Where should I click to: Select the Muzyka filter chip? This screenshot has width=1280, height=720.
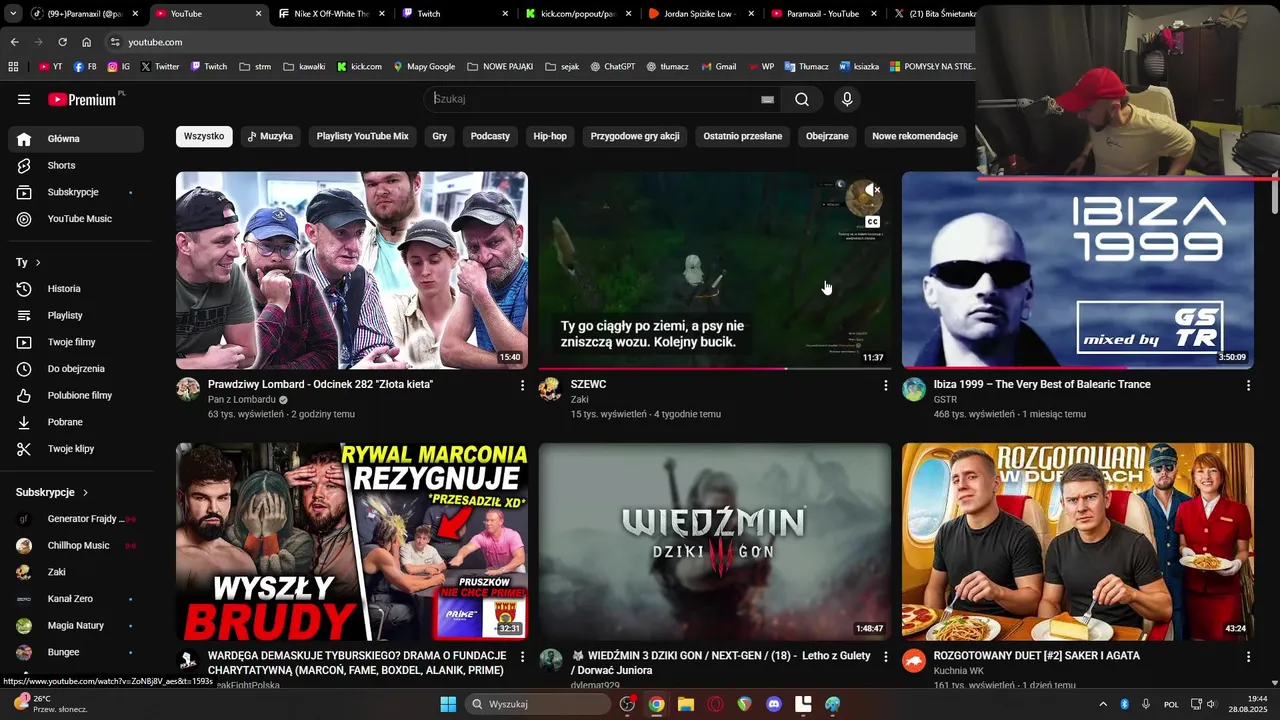(270, 136)
